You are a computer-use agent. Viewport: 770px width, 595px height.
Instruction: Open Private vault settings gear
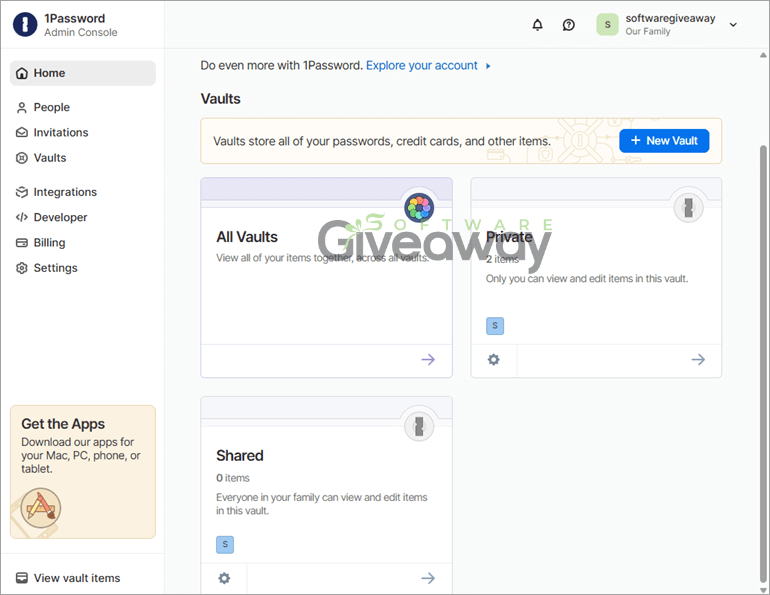click(x=494, y=360)
